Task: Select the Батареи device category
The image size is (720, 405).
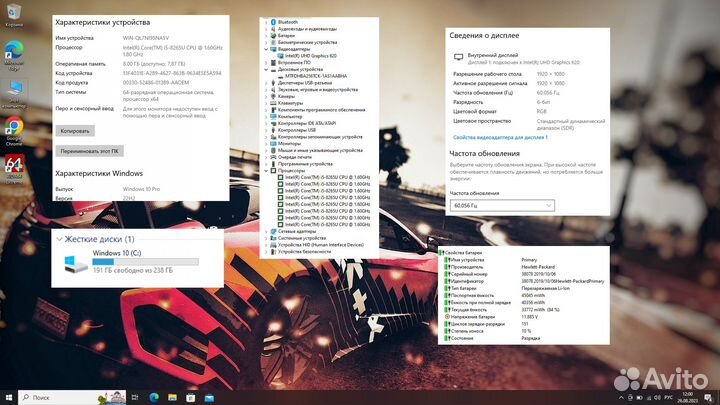Action: tap(286, 35)
